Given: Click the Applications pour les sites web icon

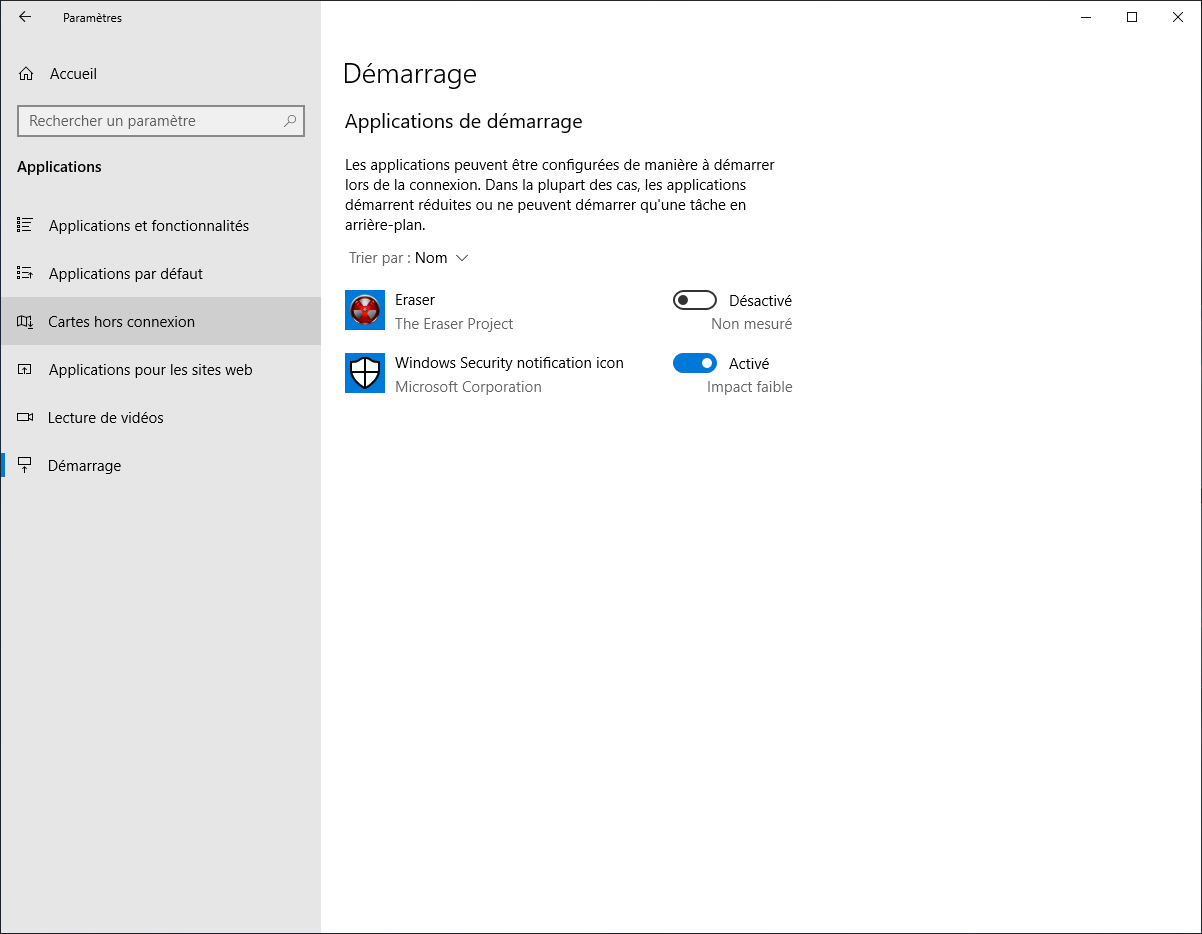Looking at the screenshot, I should [x=25, y=369].
